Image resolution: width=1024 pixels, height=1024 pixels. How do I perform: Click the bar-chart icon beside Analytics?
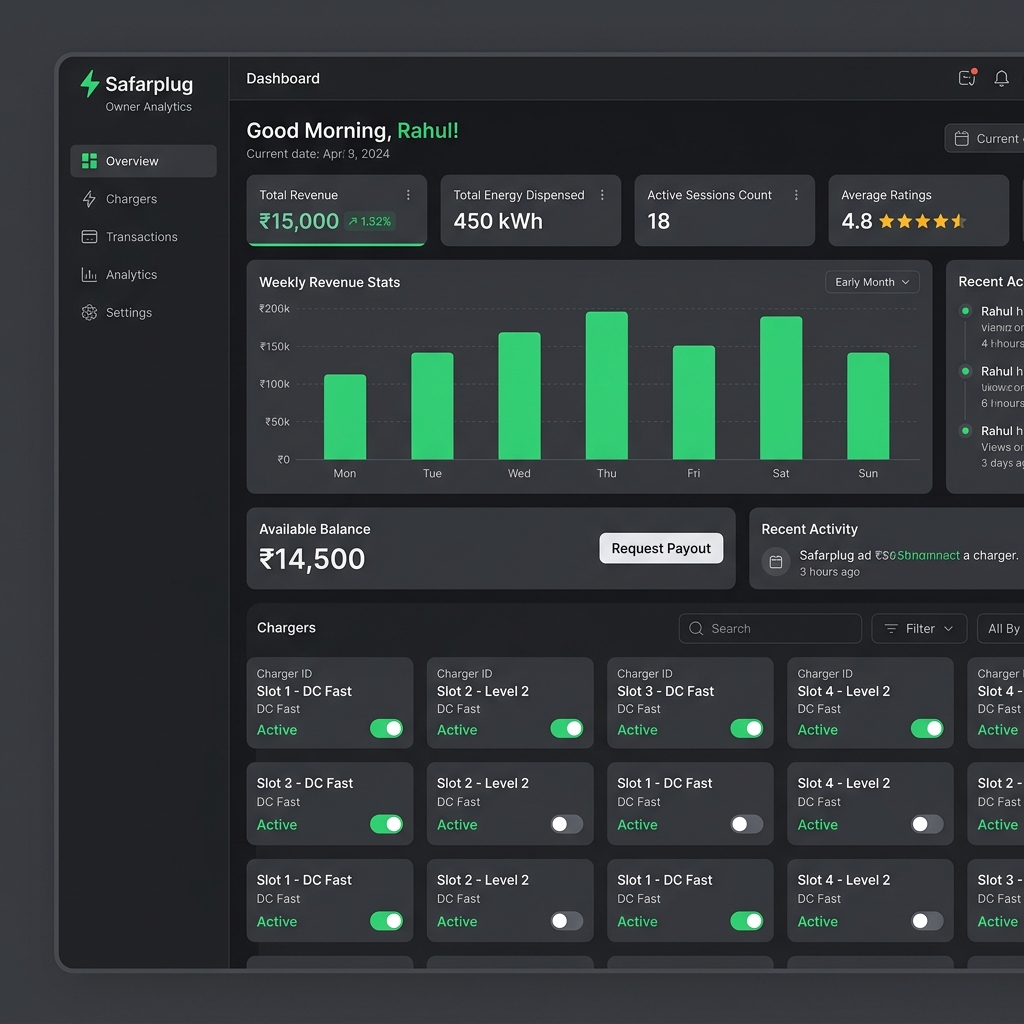point(89,274)
